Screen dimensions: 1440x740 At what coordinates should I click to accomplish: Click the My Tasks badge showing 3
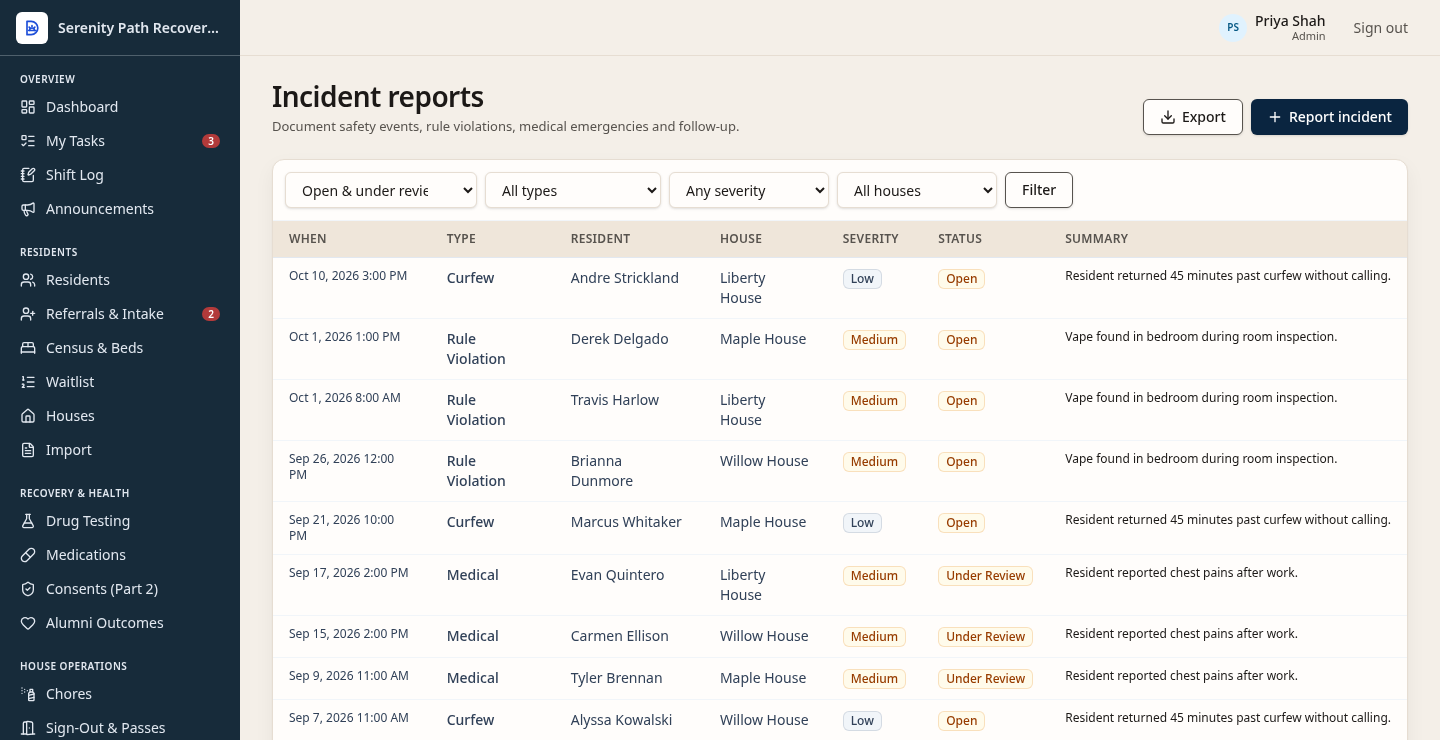coord(211,141)
